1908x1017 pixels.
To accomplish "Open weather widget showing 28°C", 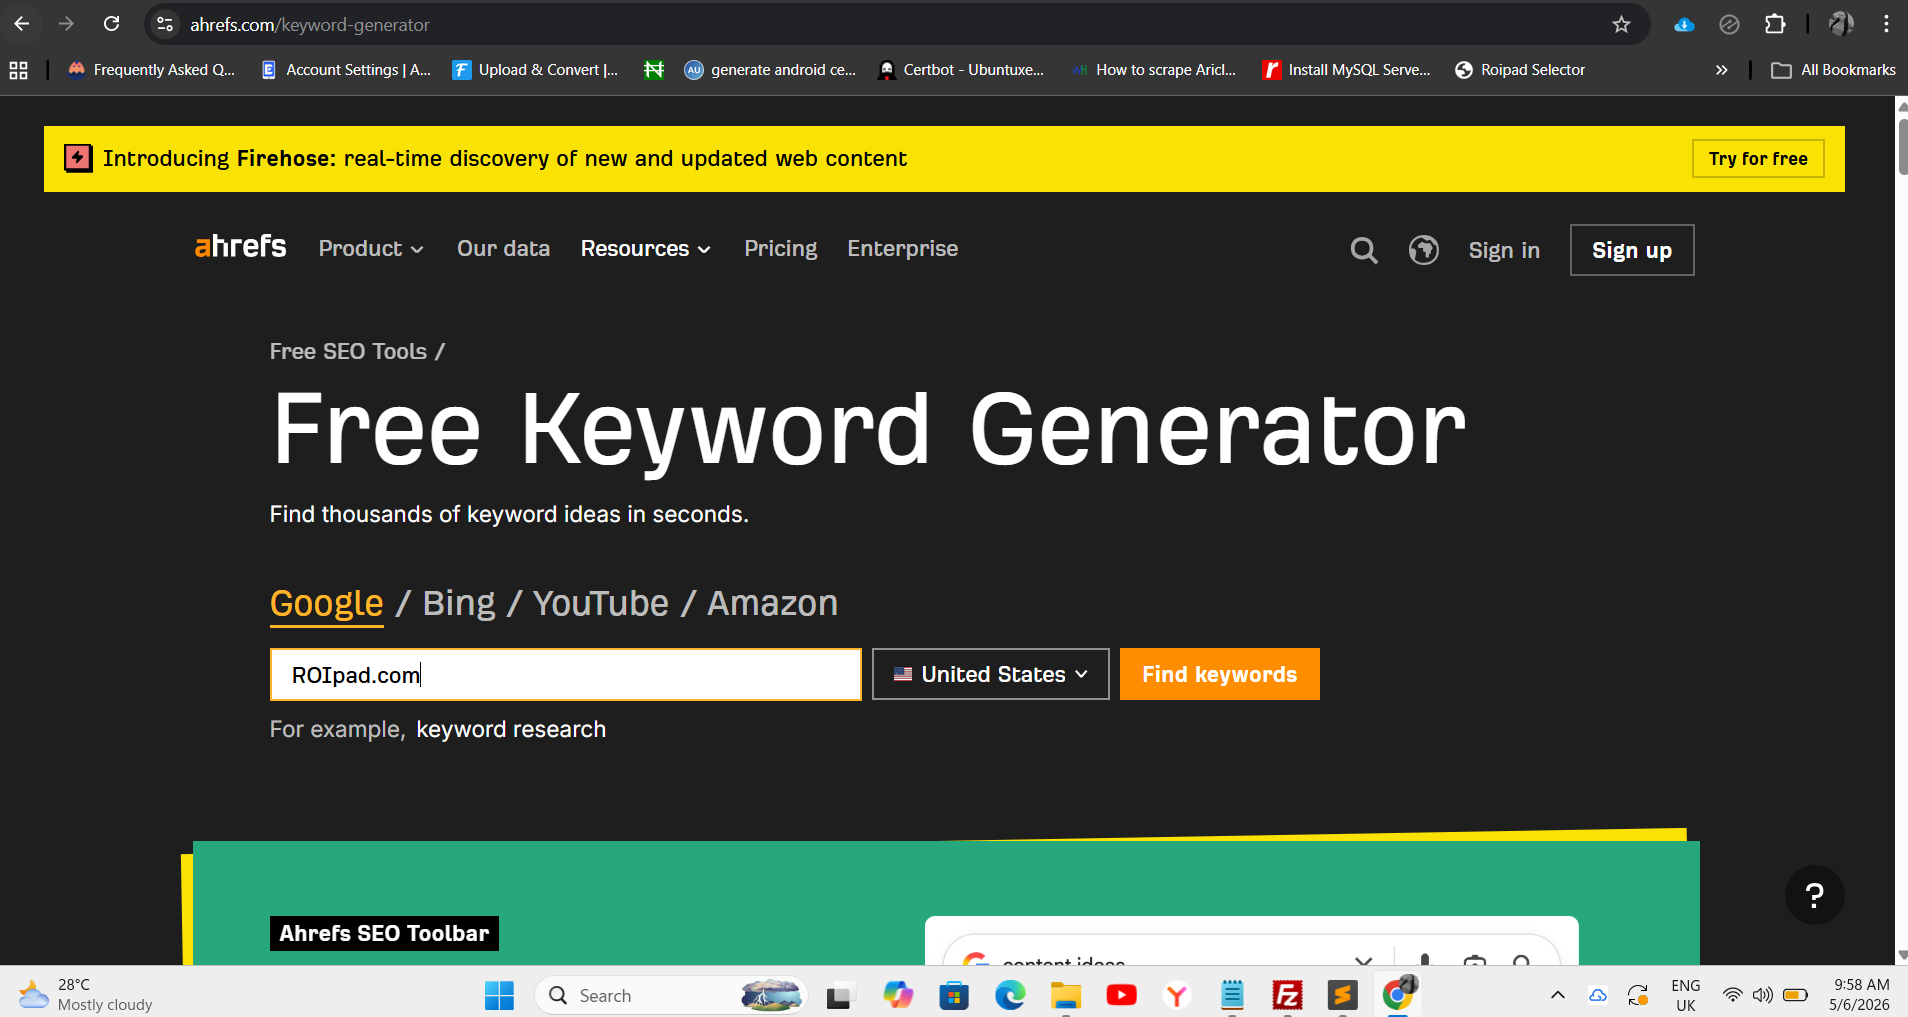I will pyautogui.click(x=86, y=995).
